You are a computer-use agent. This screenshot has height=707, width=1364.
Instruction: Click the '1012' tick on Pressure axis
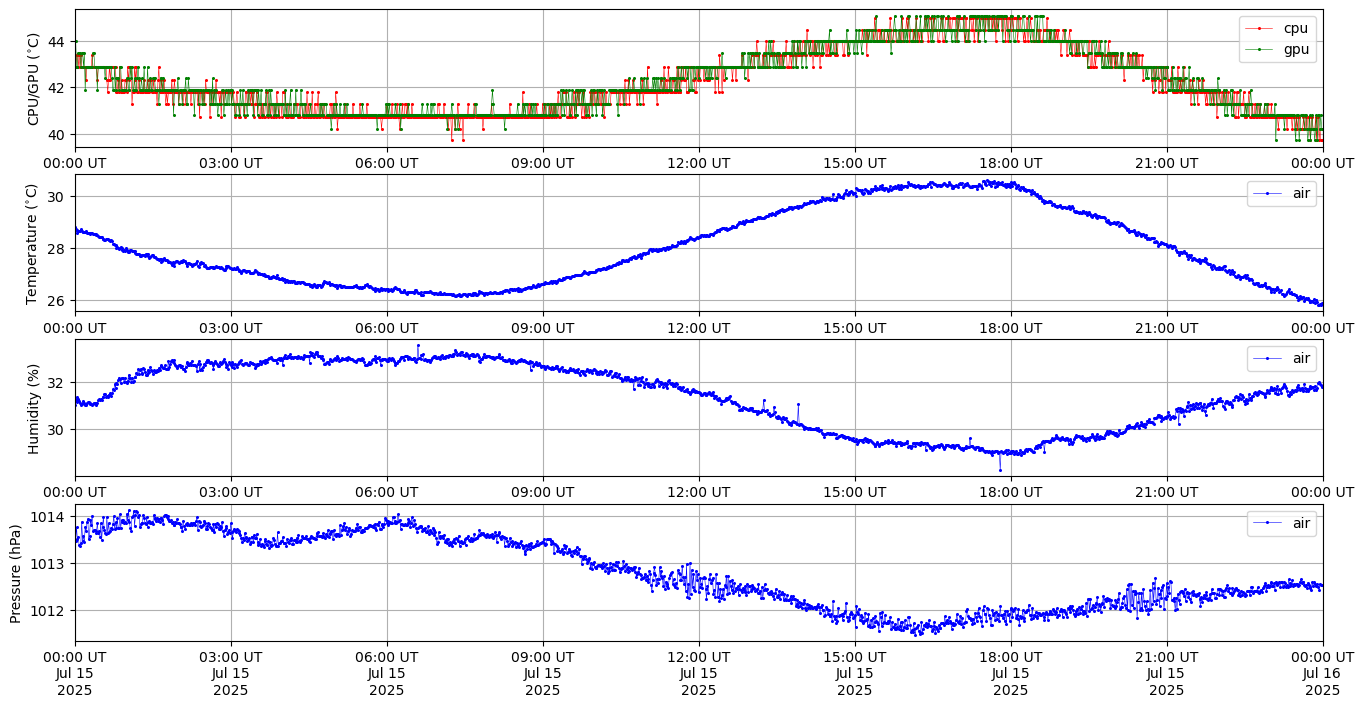pyautogui.click(x=48, y=610)
